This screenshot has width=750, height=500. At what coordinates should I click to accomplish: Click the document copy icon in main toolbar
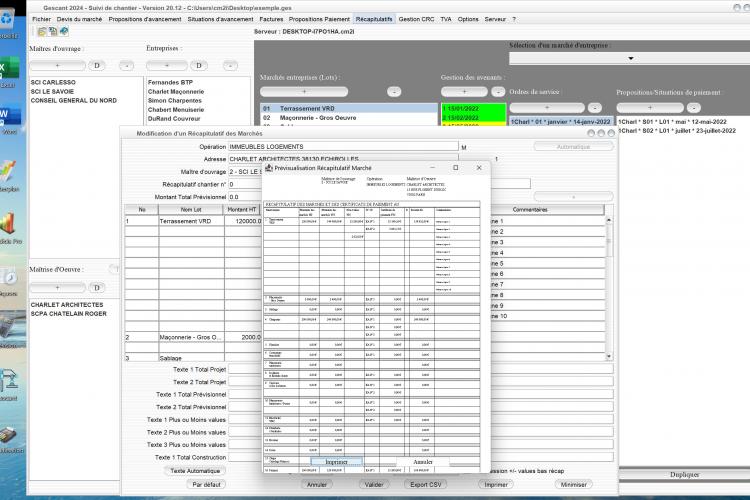coord(53,32)
